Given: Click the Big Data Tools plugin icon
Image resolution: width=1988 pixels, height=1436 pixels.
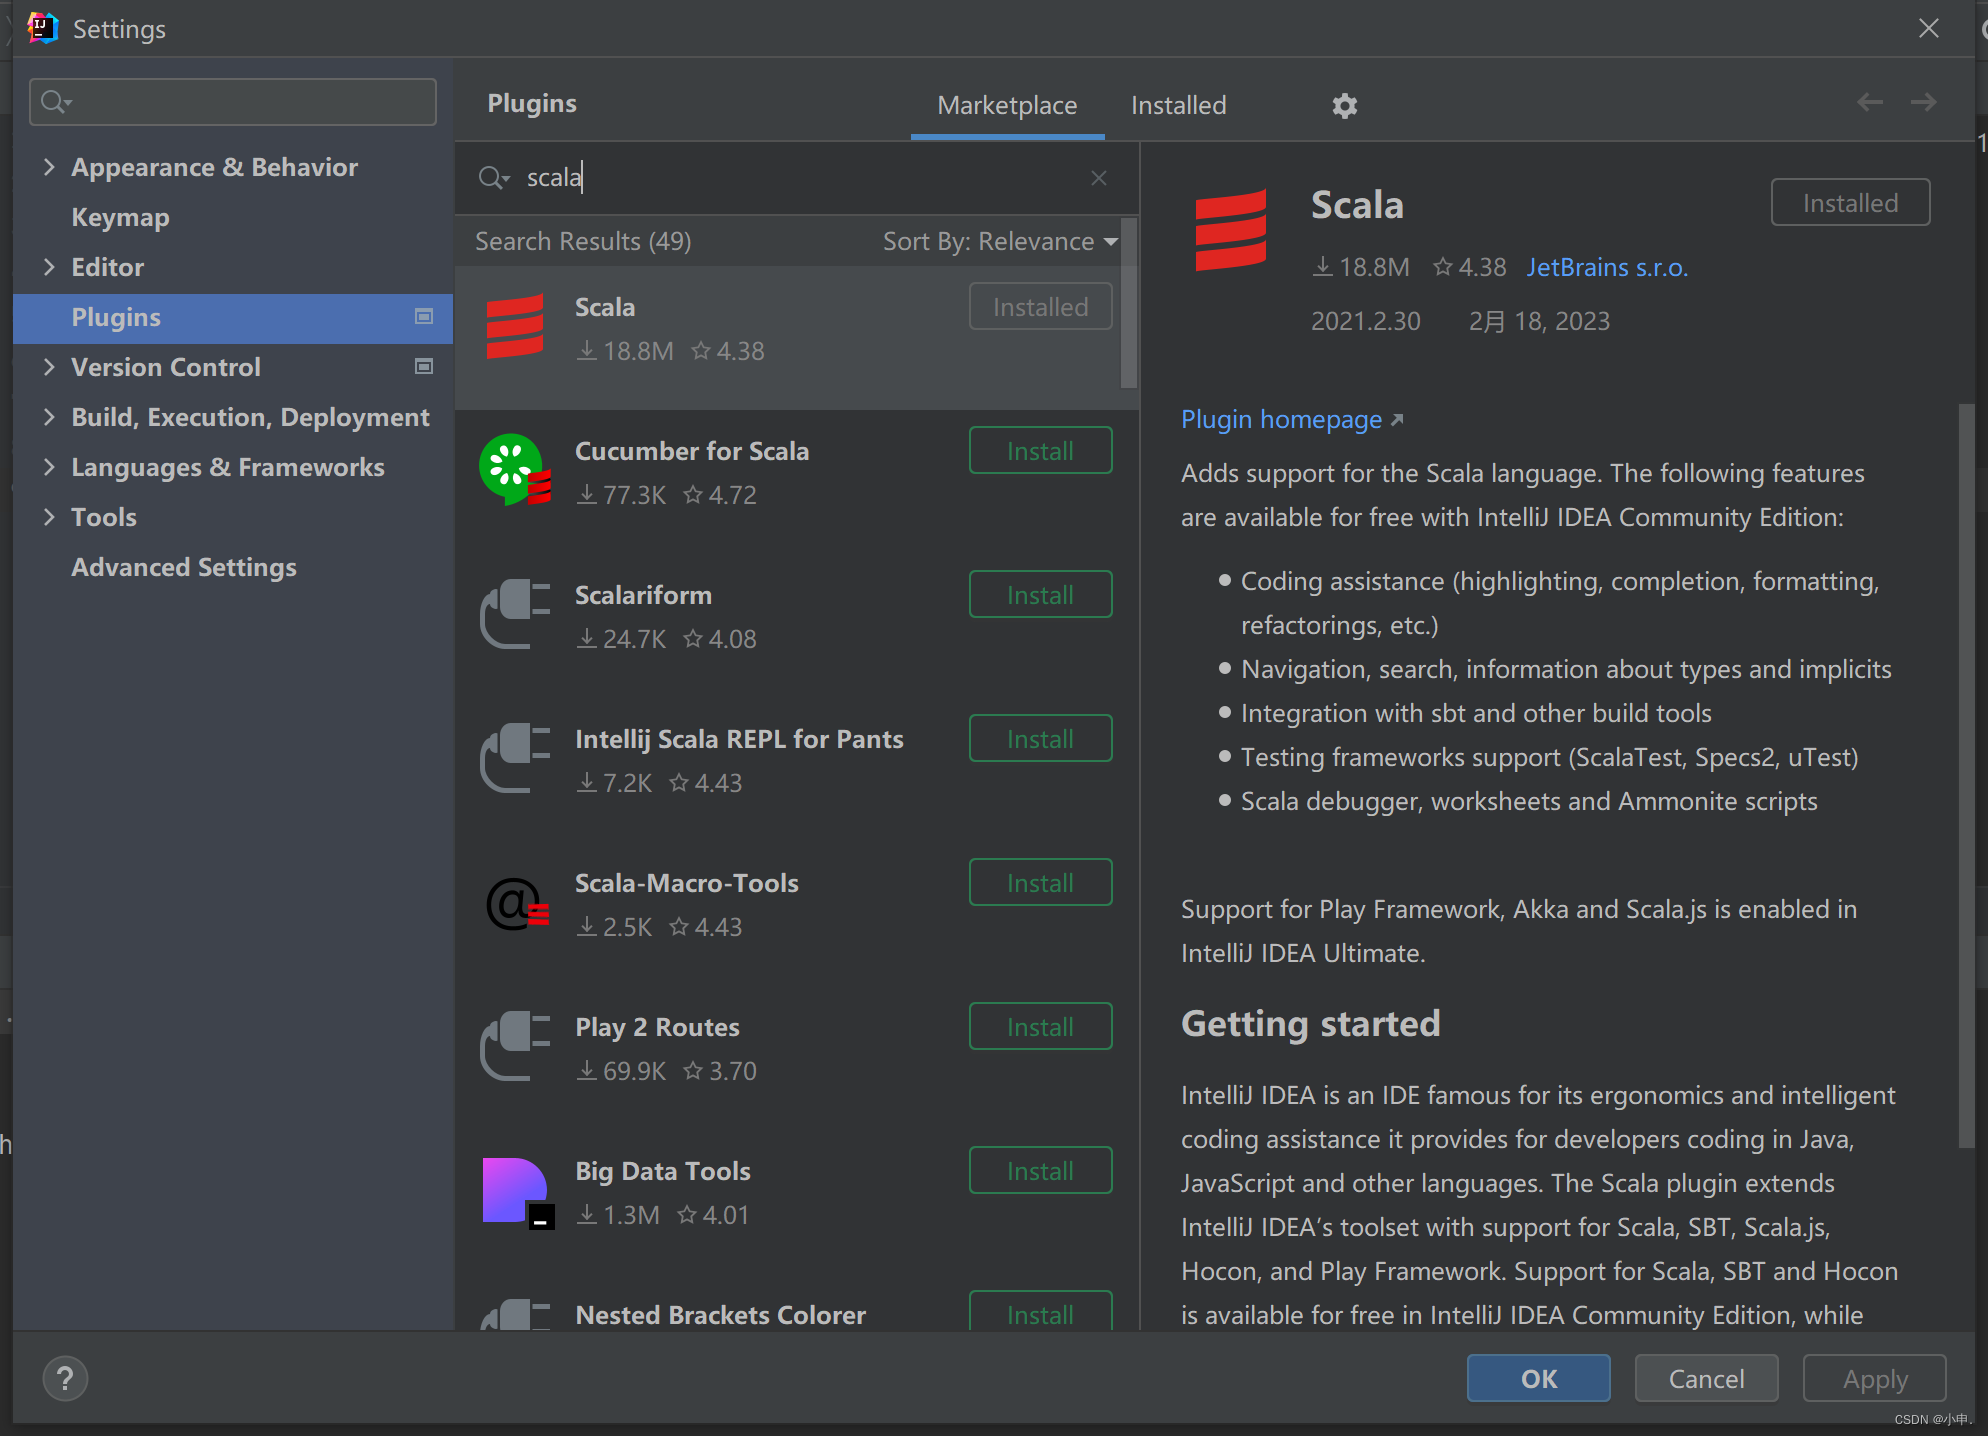Looking at the screenshot, I should (x=515, y=1192).
